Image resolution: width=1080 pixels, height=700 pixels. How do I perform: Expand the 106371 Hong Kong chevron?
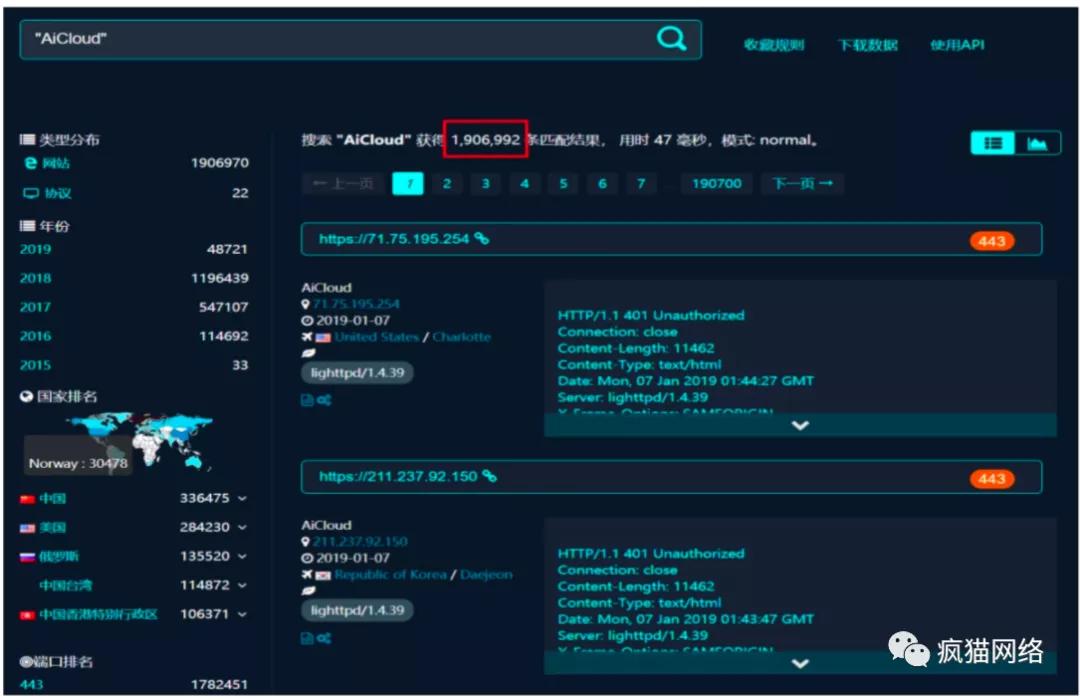[242, 614]
